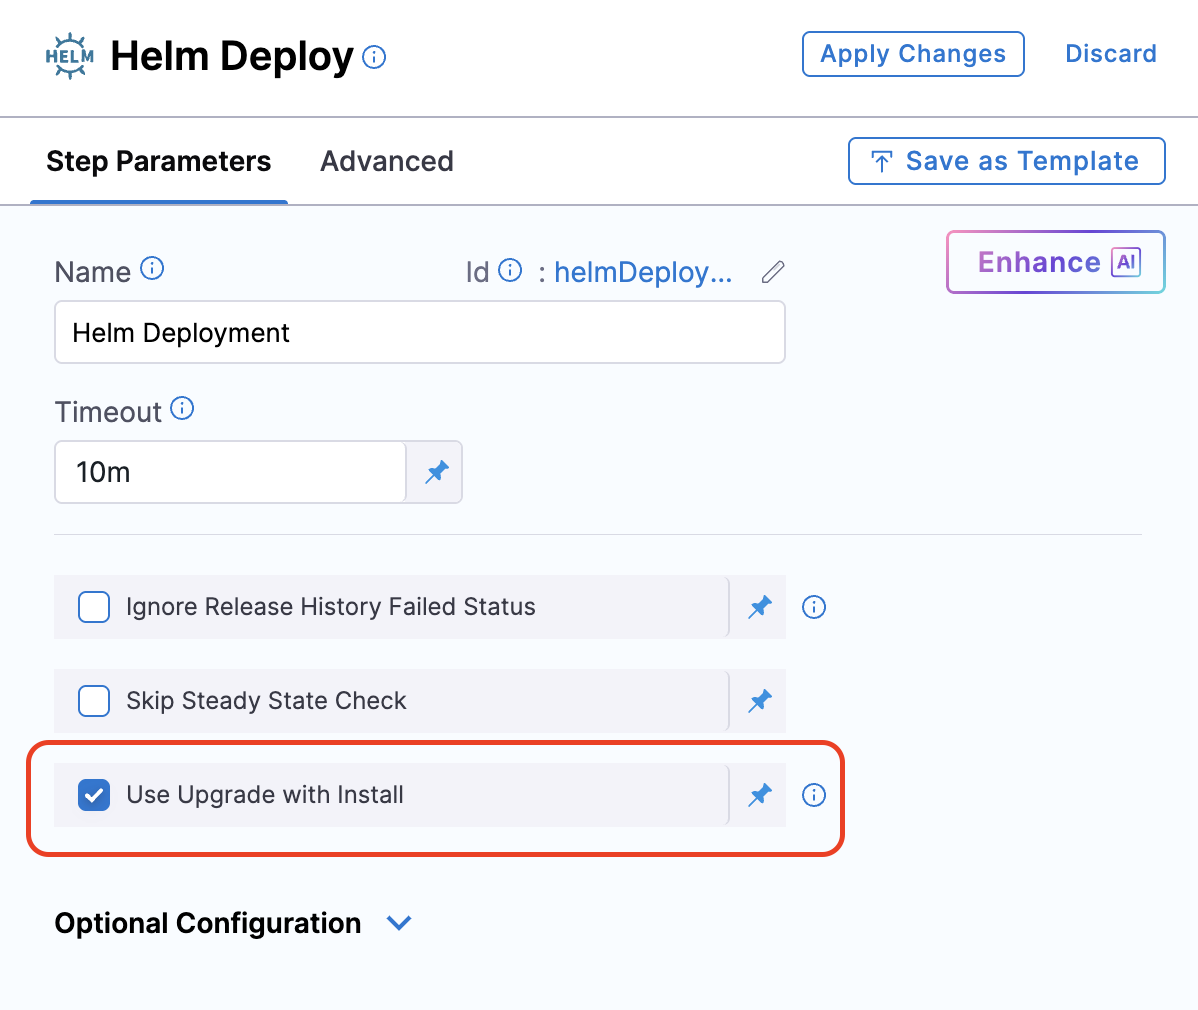Click info icon for Ignore Release History Failed Status
The image size is (1198, 1010).
tap(814, 607)
